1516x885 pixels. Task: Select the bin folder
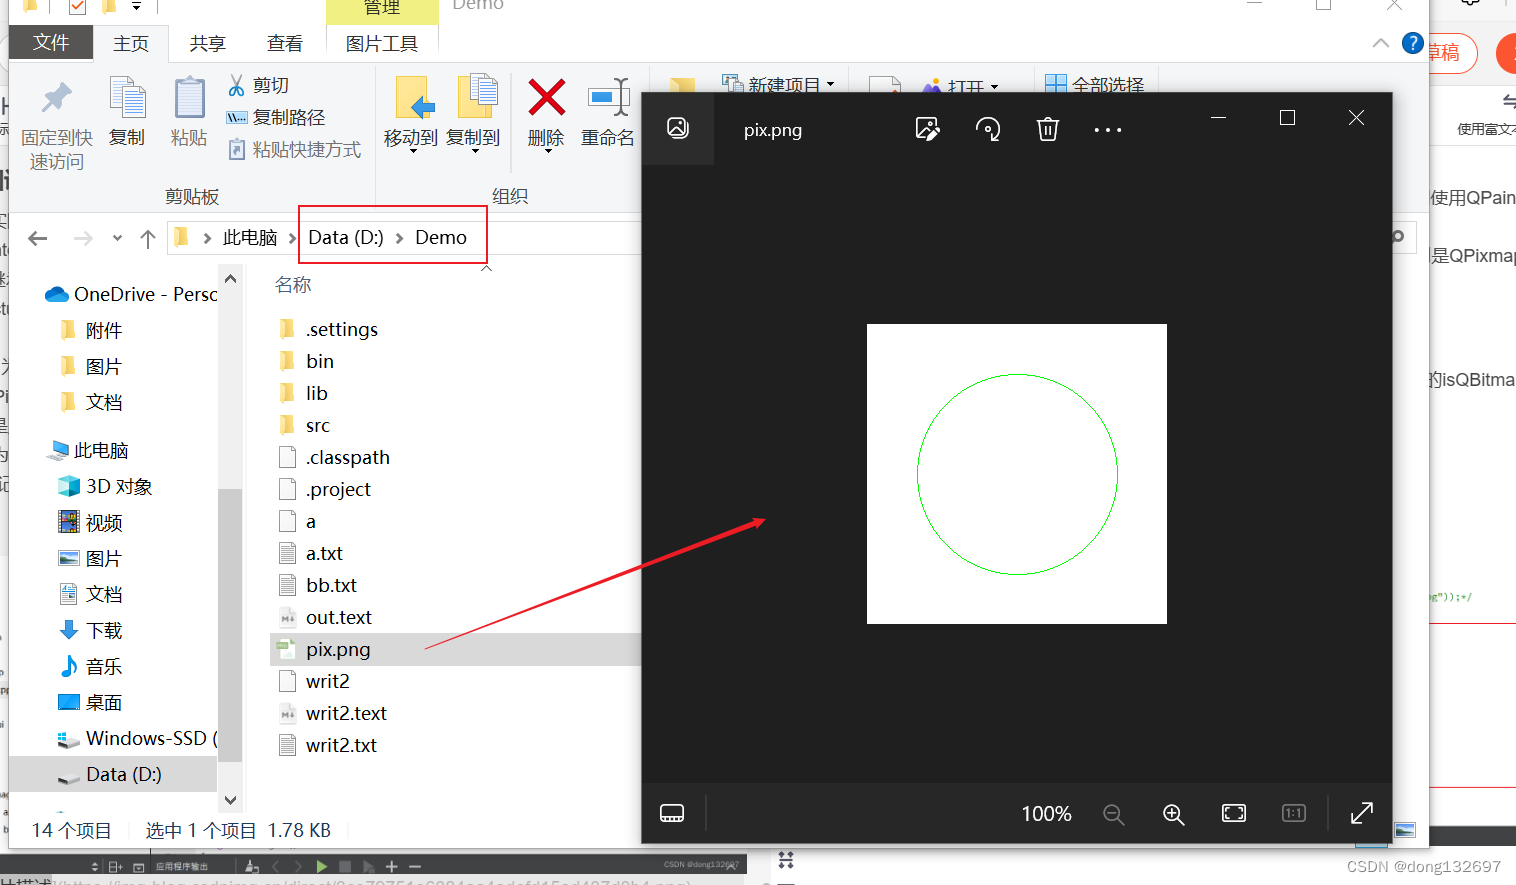point(306,361)
